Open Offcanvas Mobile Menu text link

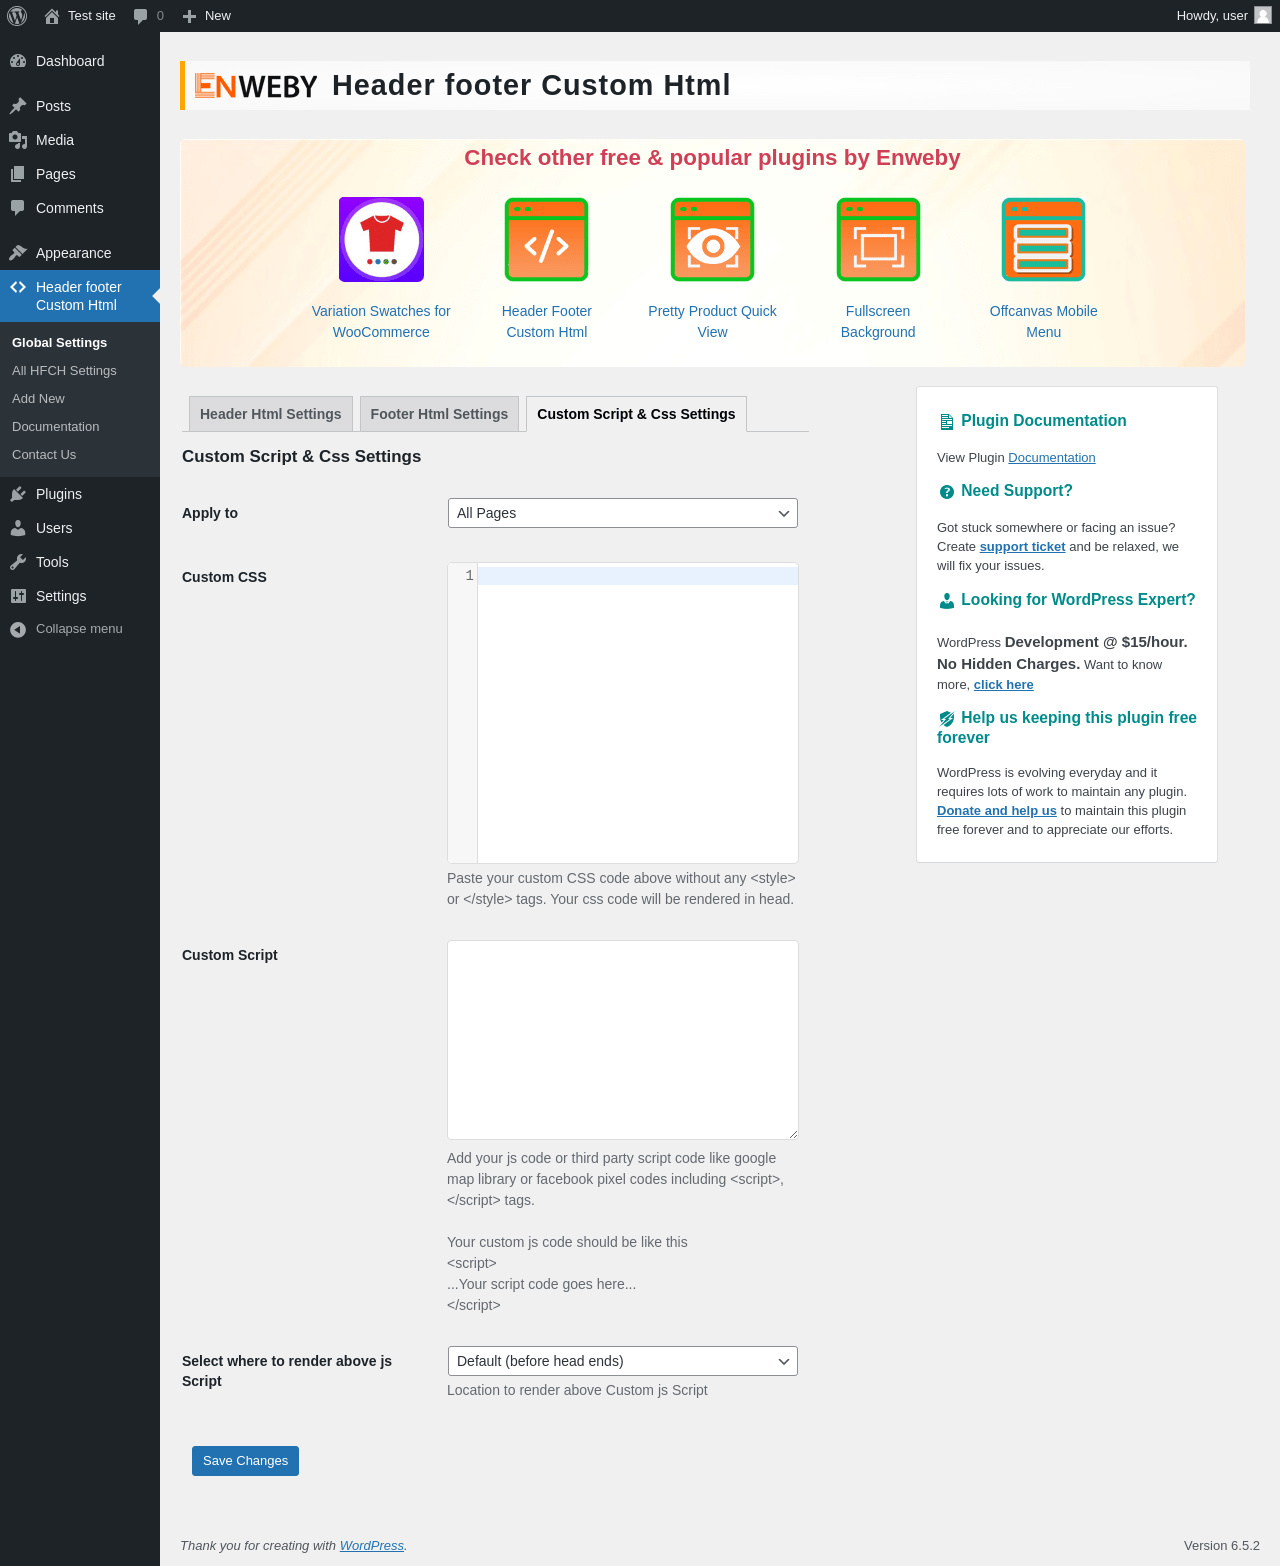click(x=1044, y=322)
